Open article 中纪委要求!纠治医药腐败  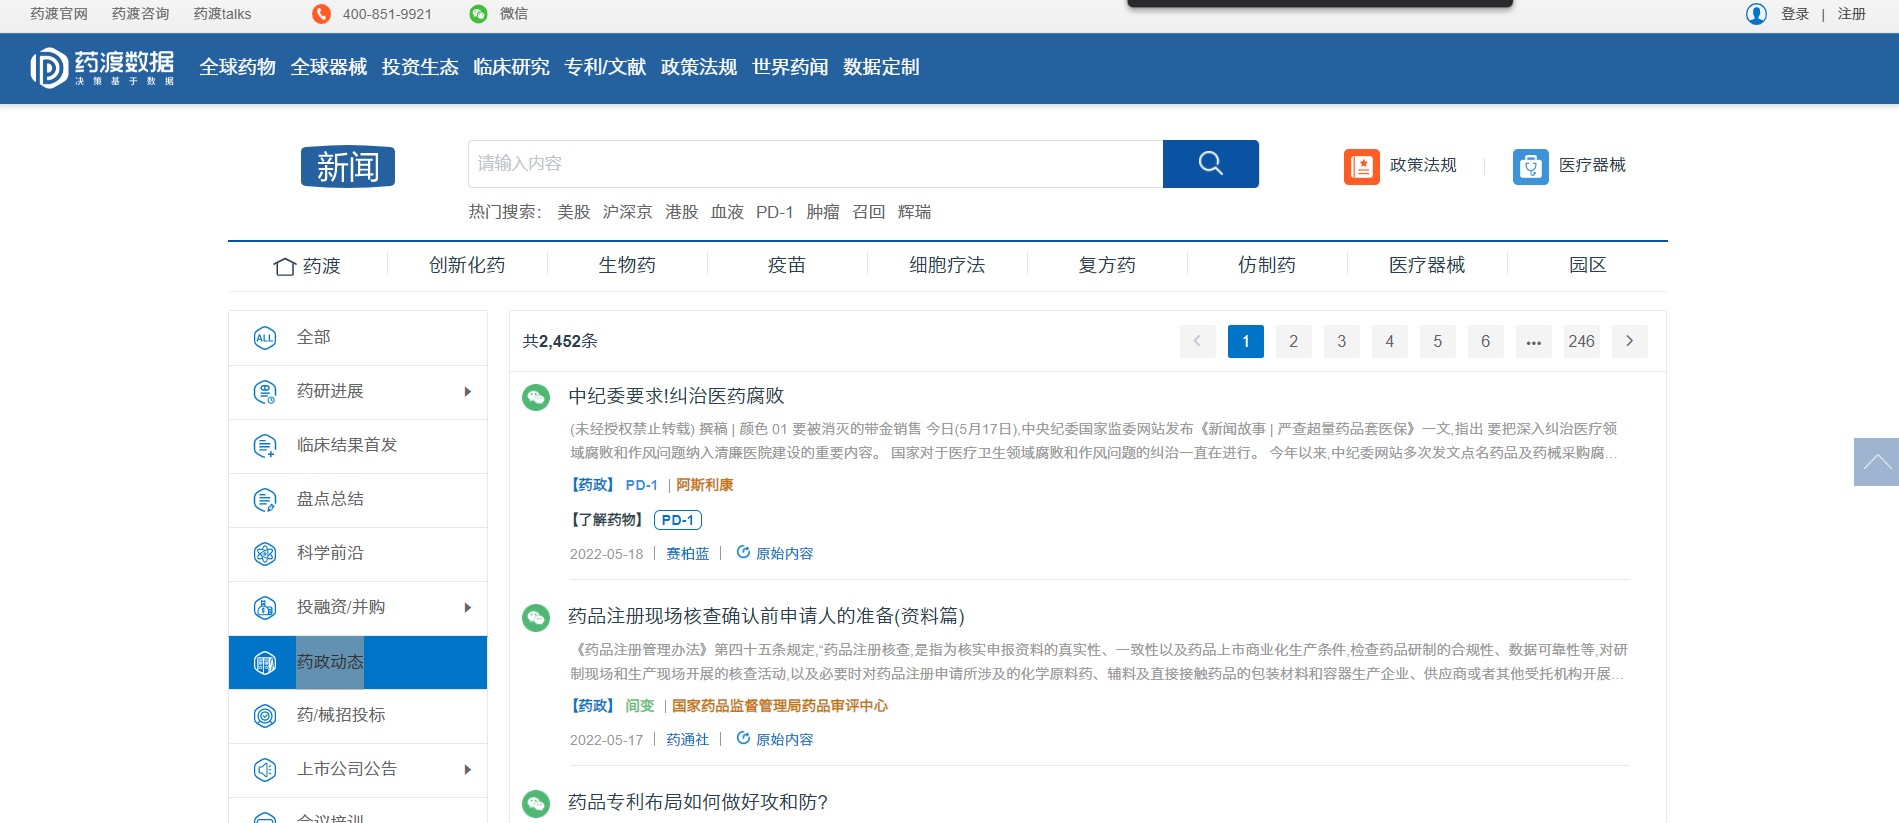click(x=676, y=396)
